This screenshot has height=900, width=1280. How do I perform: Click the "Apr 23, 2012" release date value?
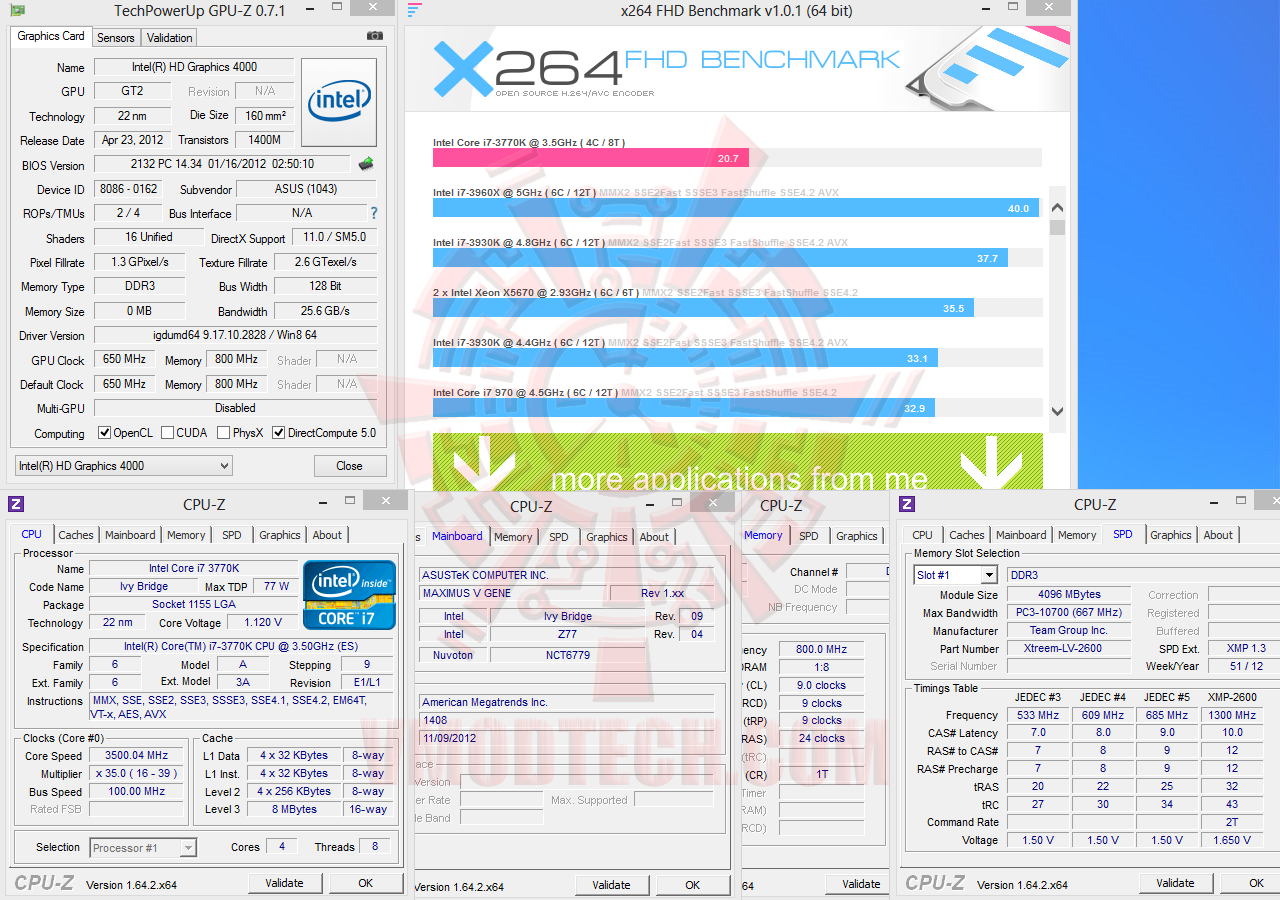pos(132,140)
